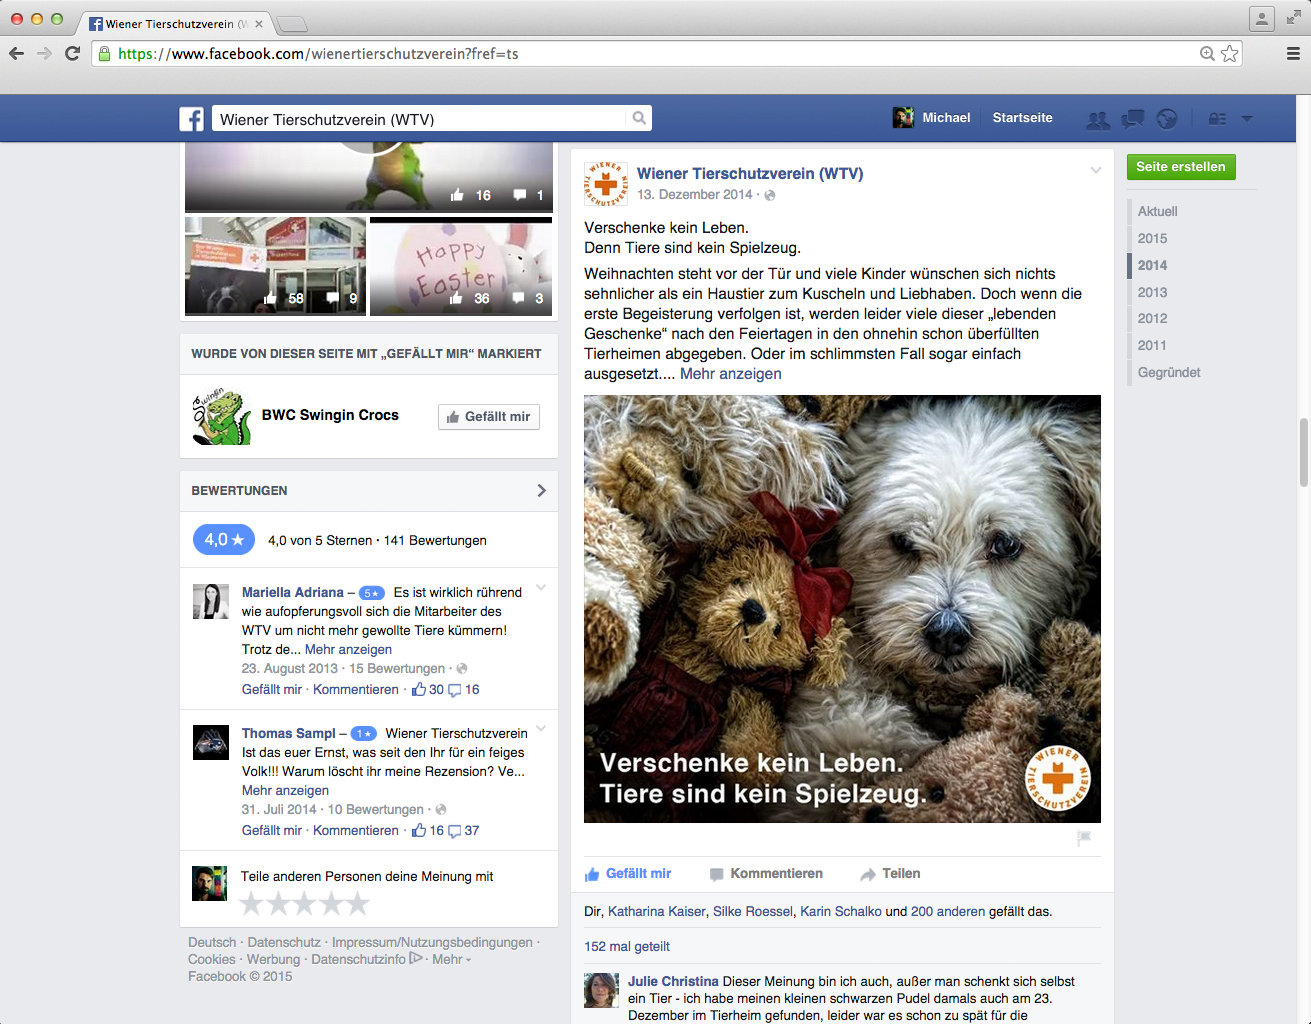Flag the dog photo post icon
The image size is (1311, 1024).
tap(1084, 838)
